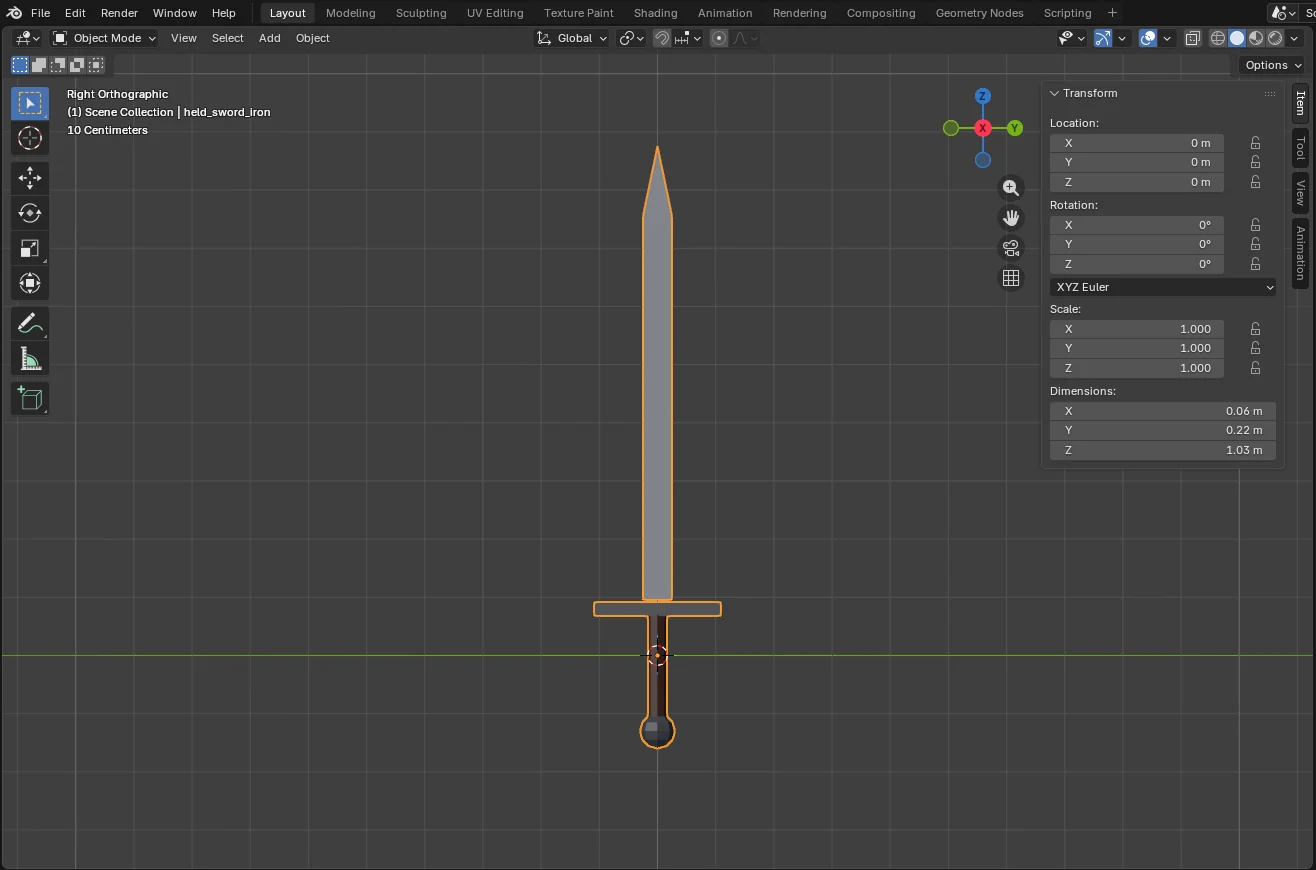This screenshot has width=1316, height=870.
Task: Click the Blender logo menu
Action: point(14,13)
